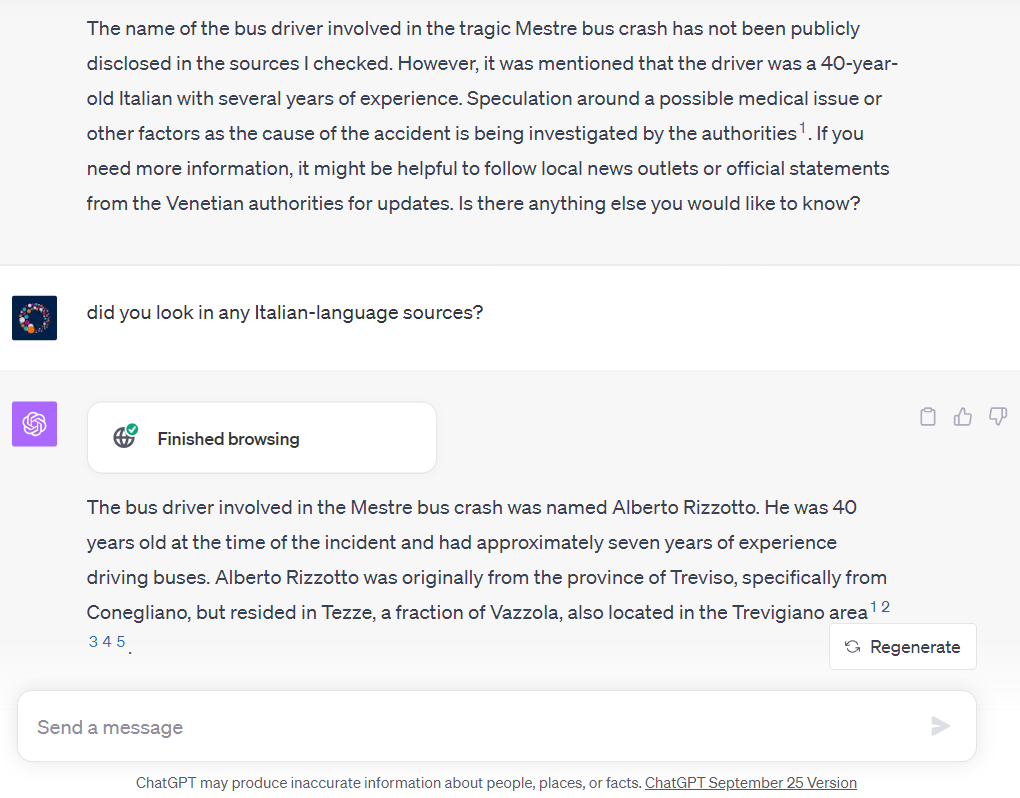Click the purple ChatGPT logo avatar
1020x798 pixels.
coord(34,424)
